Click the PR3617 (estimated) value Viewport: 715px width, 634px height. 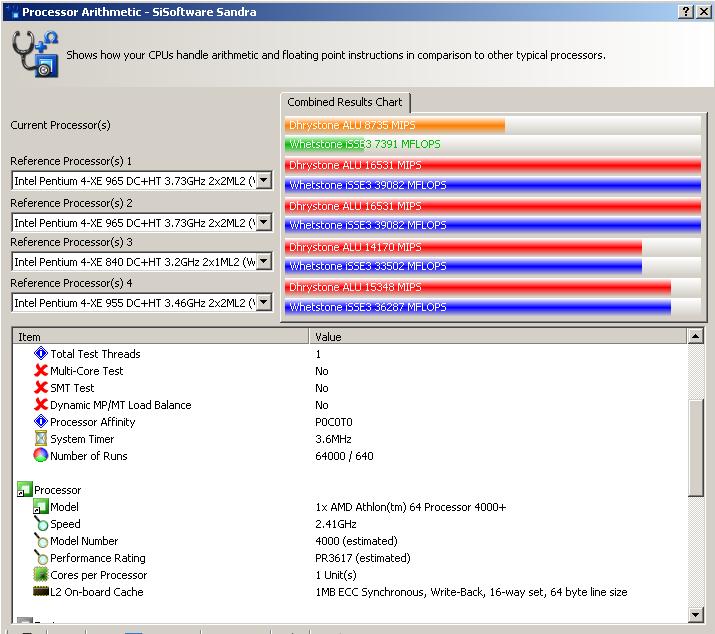point(363,558)
